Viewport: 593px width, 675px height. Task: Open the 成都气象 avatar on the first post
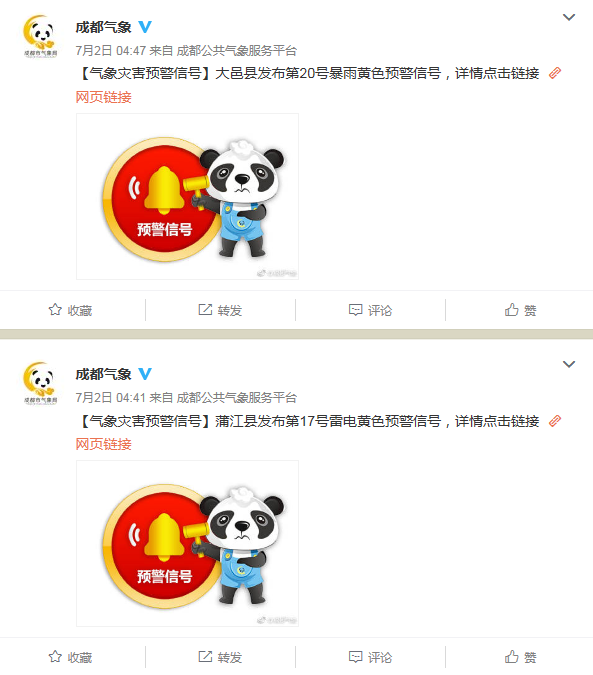pyautogui.click(x=40, y=36)
